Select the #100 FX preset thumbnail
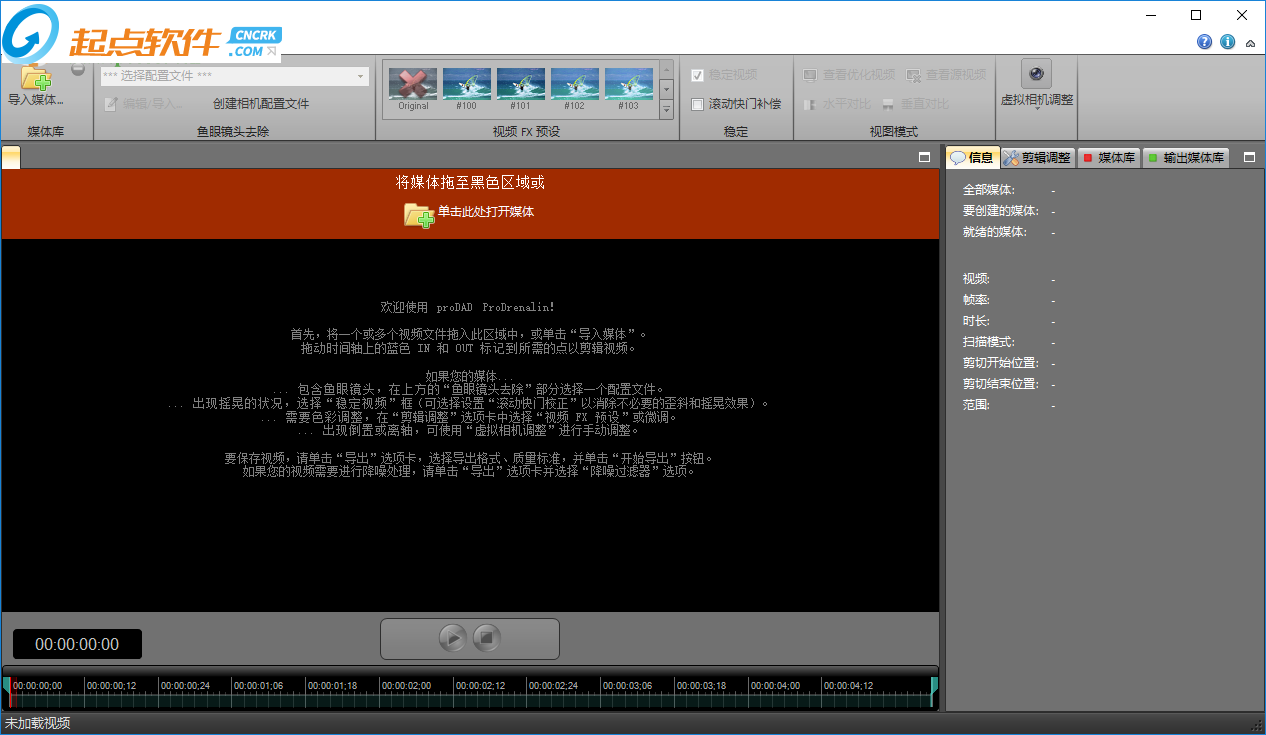 click(x=467, y=89)
